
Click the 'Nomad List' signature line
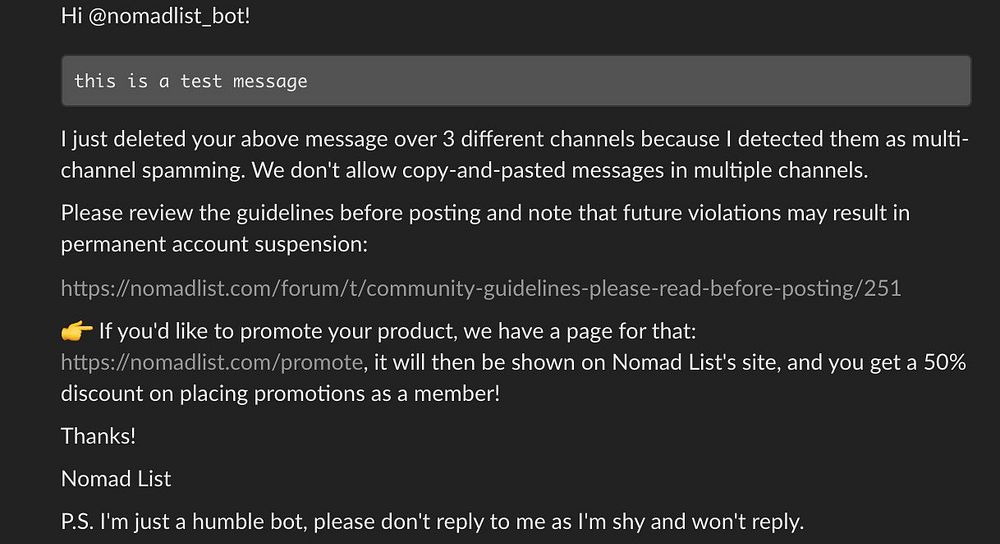pos(116,479)
